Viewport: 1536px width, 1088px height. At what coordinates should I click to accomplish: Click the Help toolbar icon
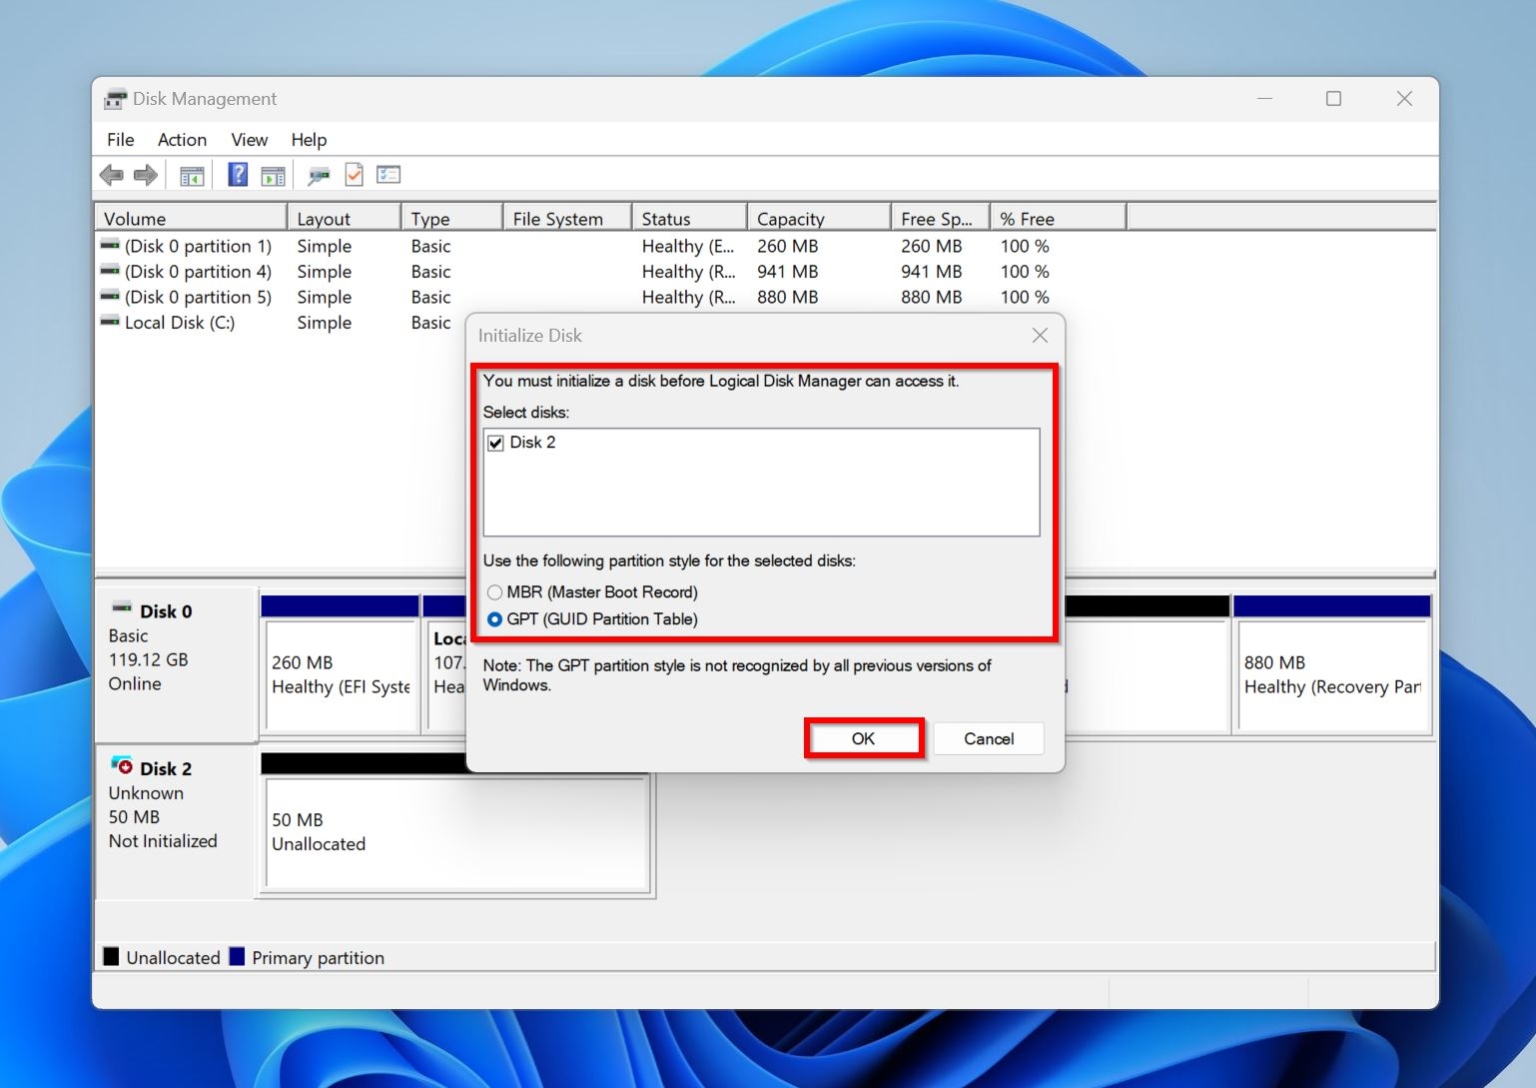[x=237, y=175]
